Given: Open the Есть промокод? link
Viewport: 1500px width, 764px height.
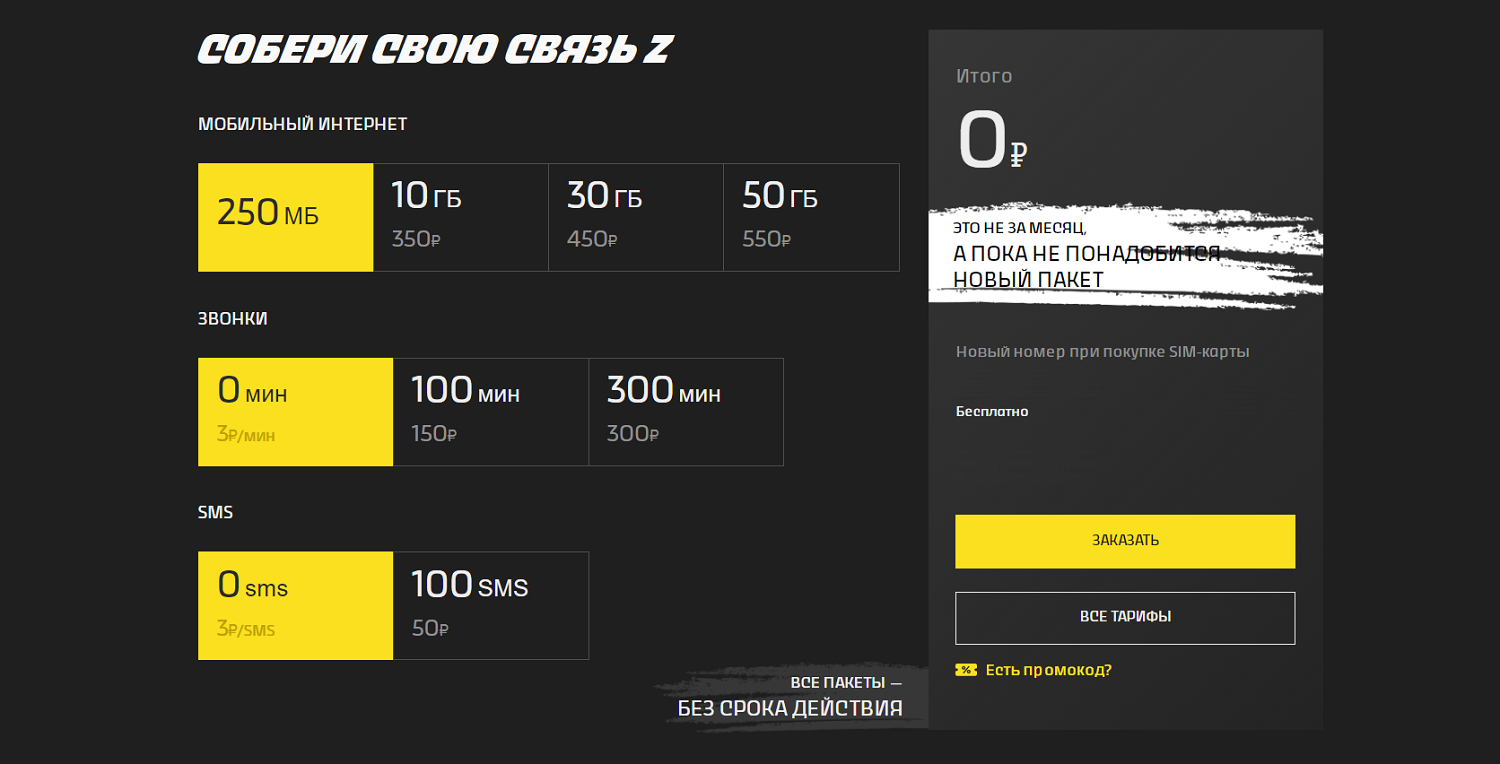Looking at the screenshot, I should point(1048,670).
